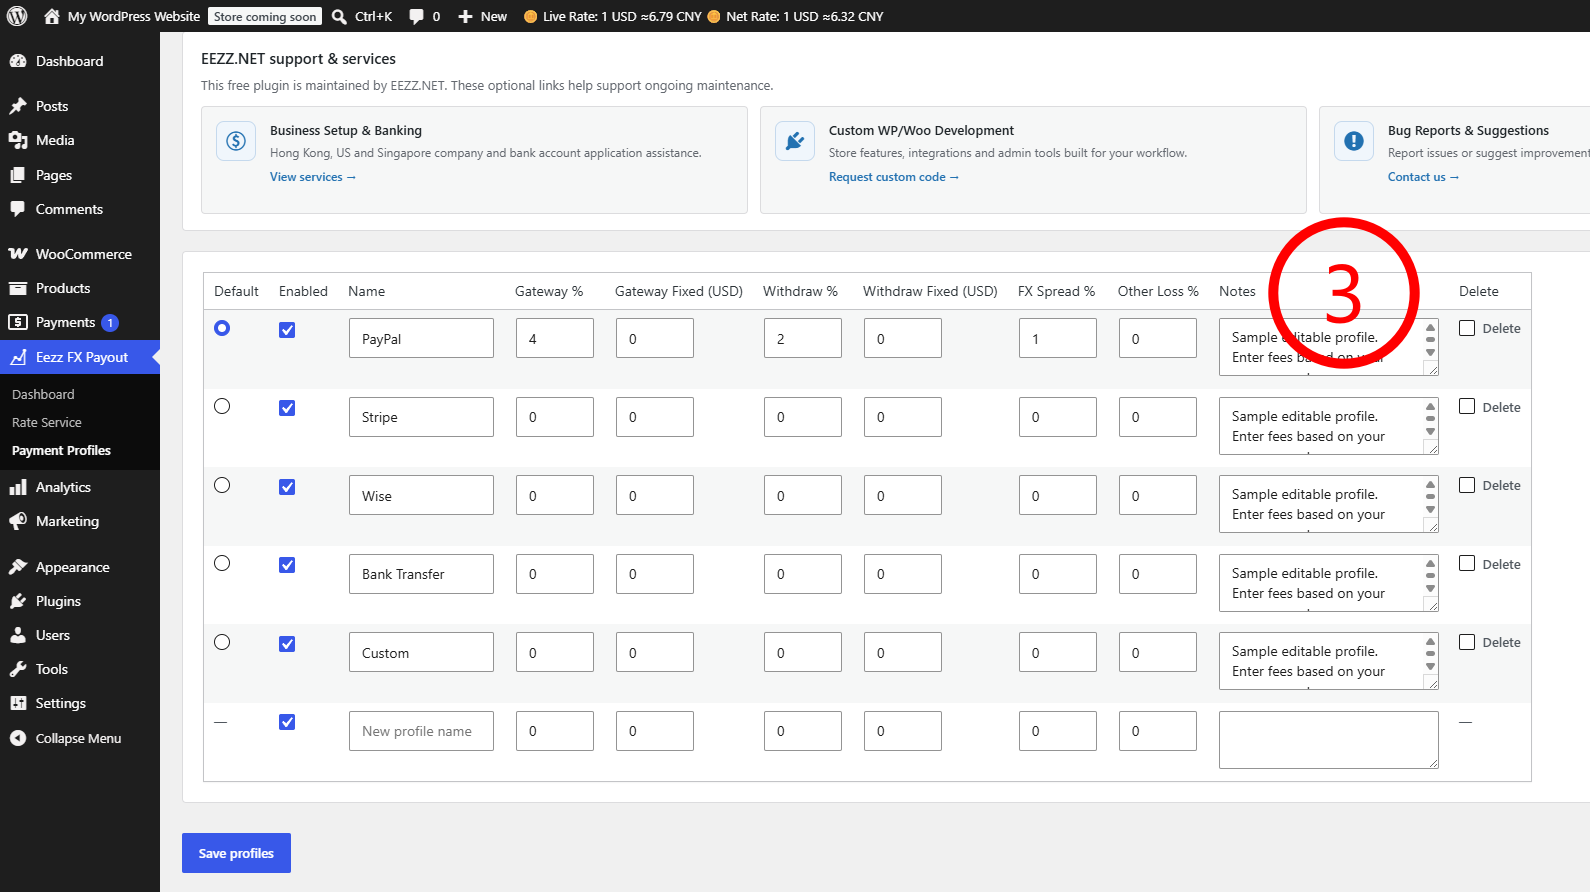Click the Users person icon
The image size is (1590, 892).
click(18, 635)
